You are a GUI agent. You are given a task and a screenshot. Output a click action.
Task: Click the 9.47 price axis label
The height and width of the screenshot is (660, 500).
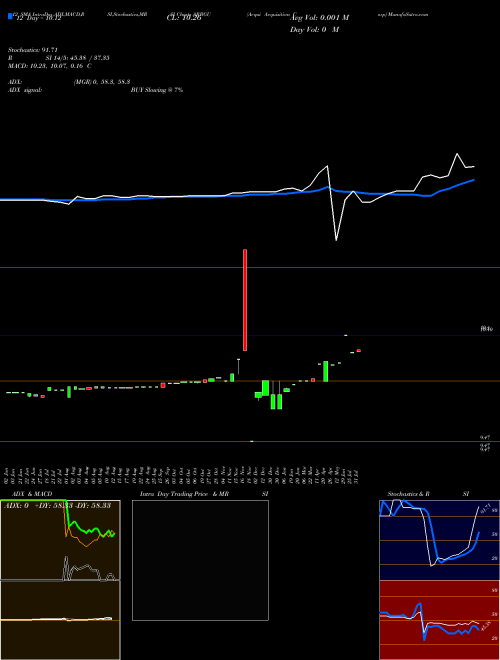click(485, 438)
